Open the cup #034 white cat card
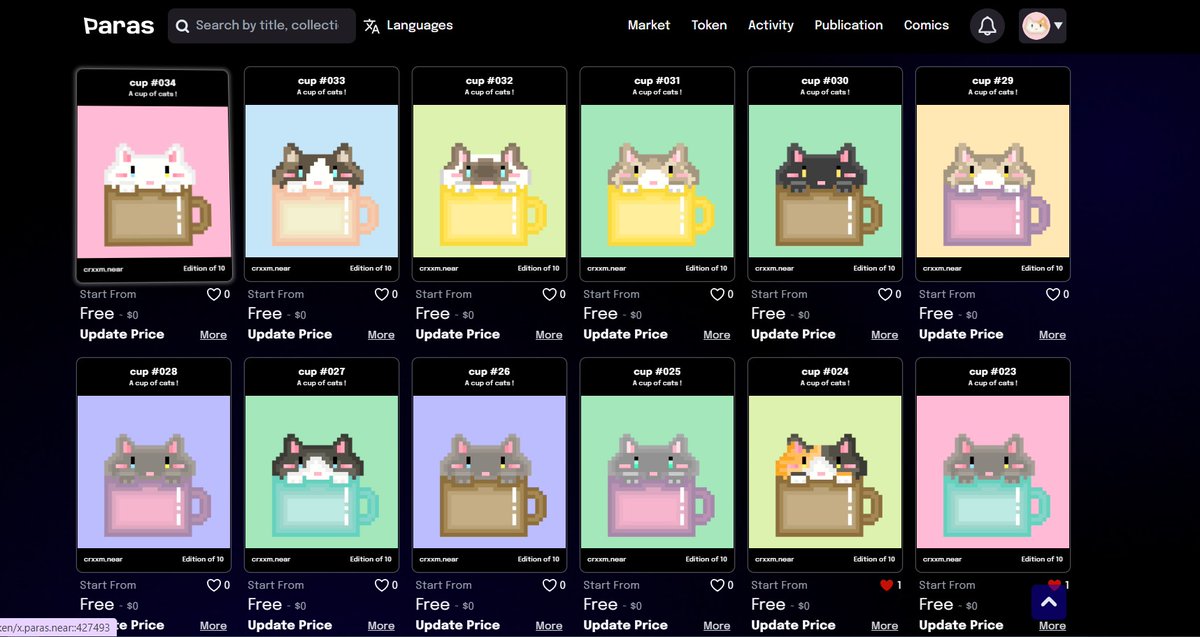 pos(154,175)
